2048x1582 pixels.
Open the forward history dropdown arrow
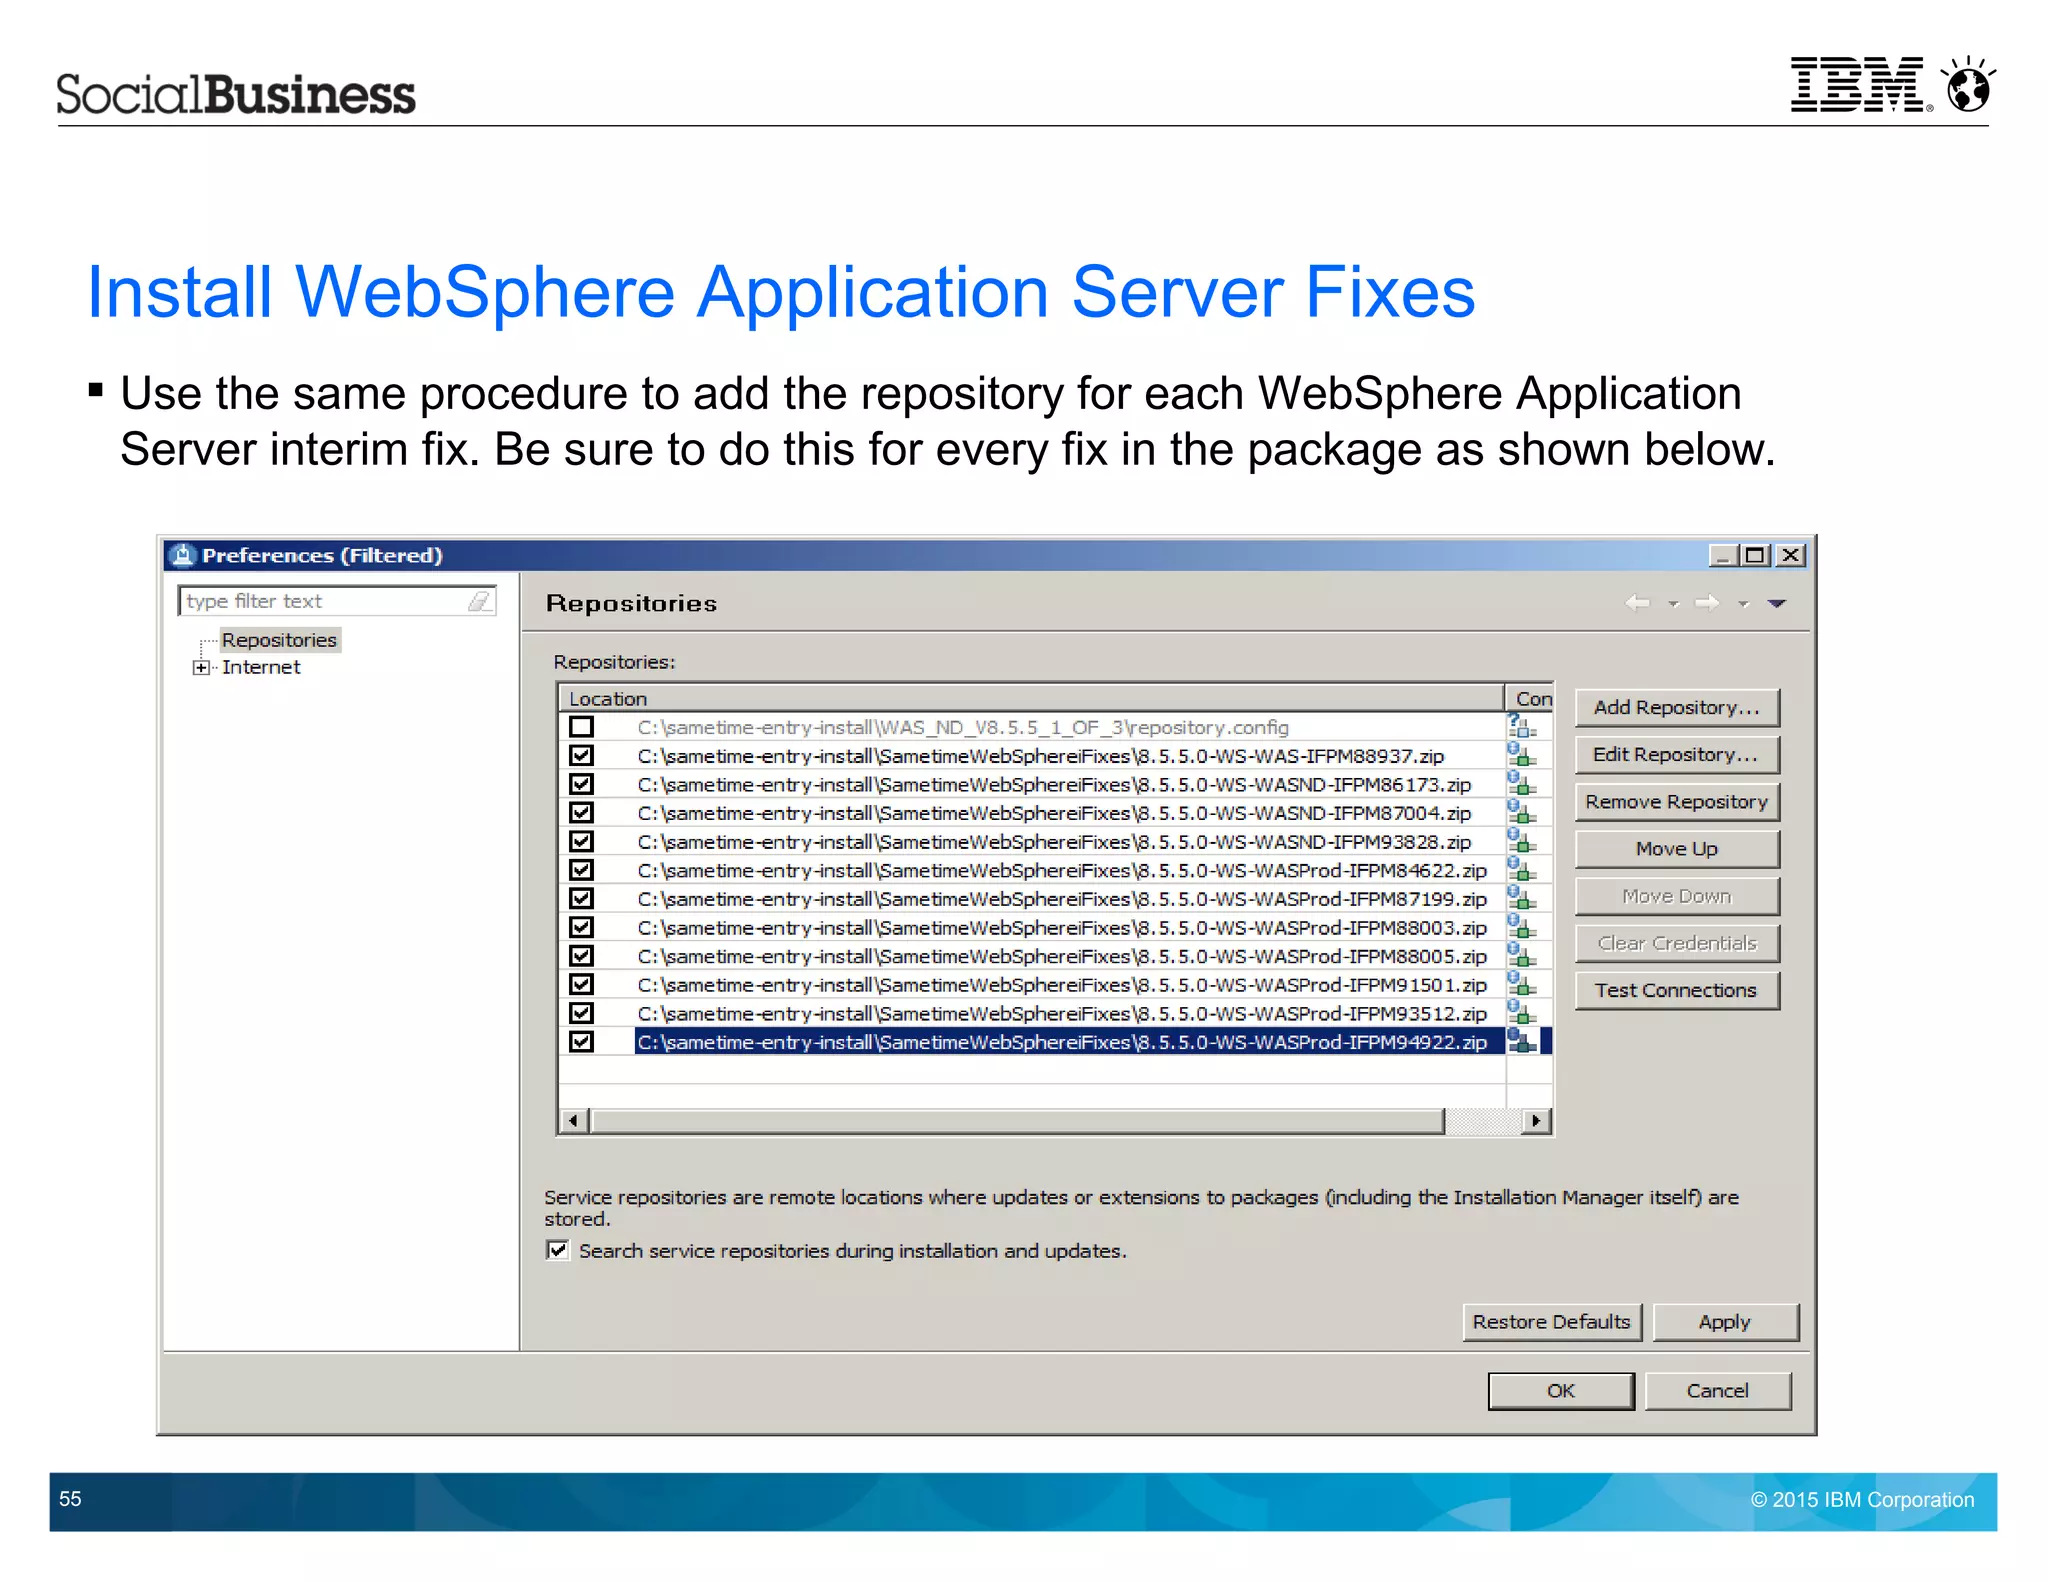coord(1743,604)
